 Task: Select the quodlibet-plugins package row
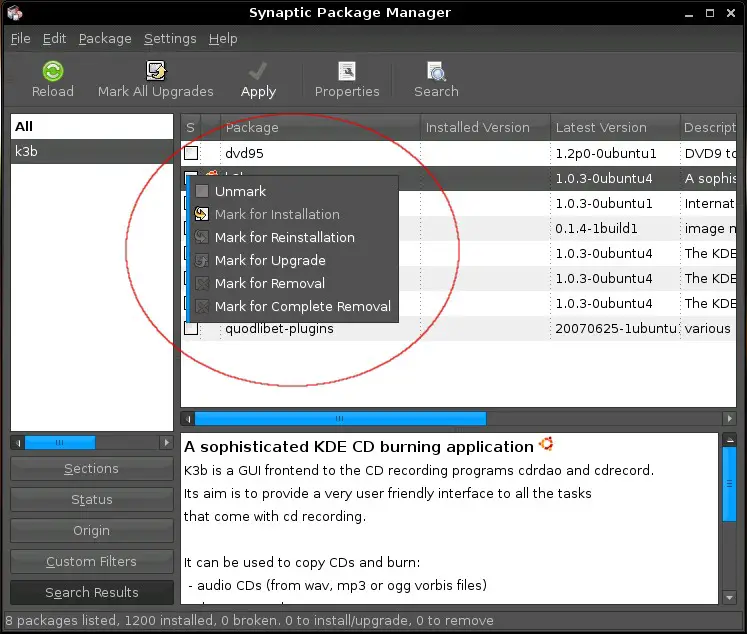(458, 329)
